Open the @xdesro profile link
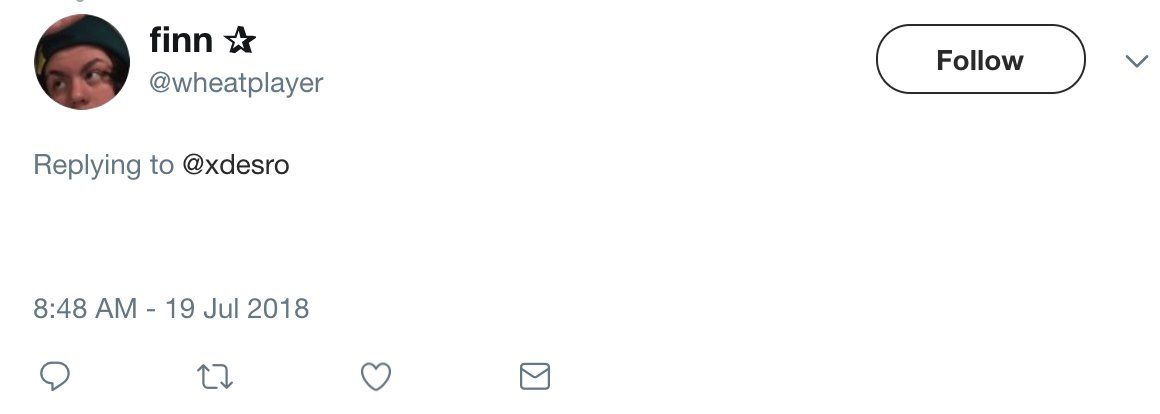Image resolution: width=1160 pixels, height=414 pixels. [236, 164]
